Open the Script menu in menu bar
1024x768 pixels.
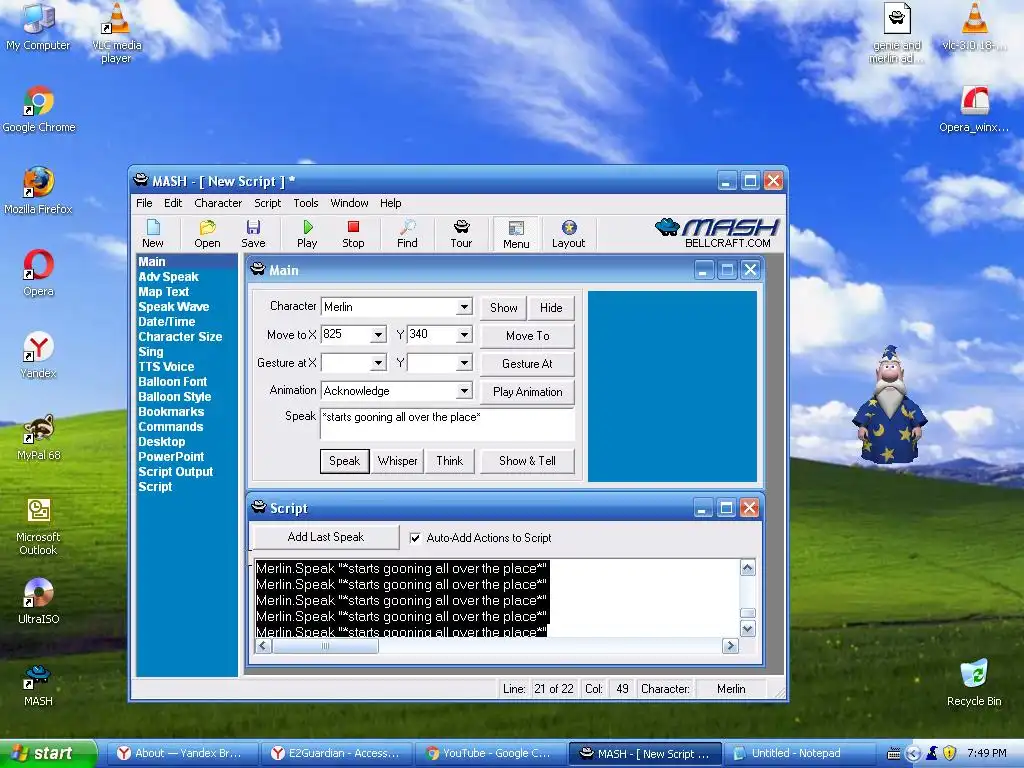point(268,203)
